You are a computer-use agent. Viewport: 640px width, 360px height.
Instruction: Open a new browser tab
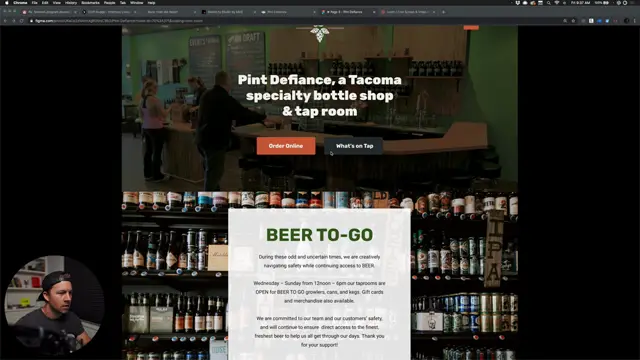click(x=443, y=12)
